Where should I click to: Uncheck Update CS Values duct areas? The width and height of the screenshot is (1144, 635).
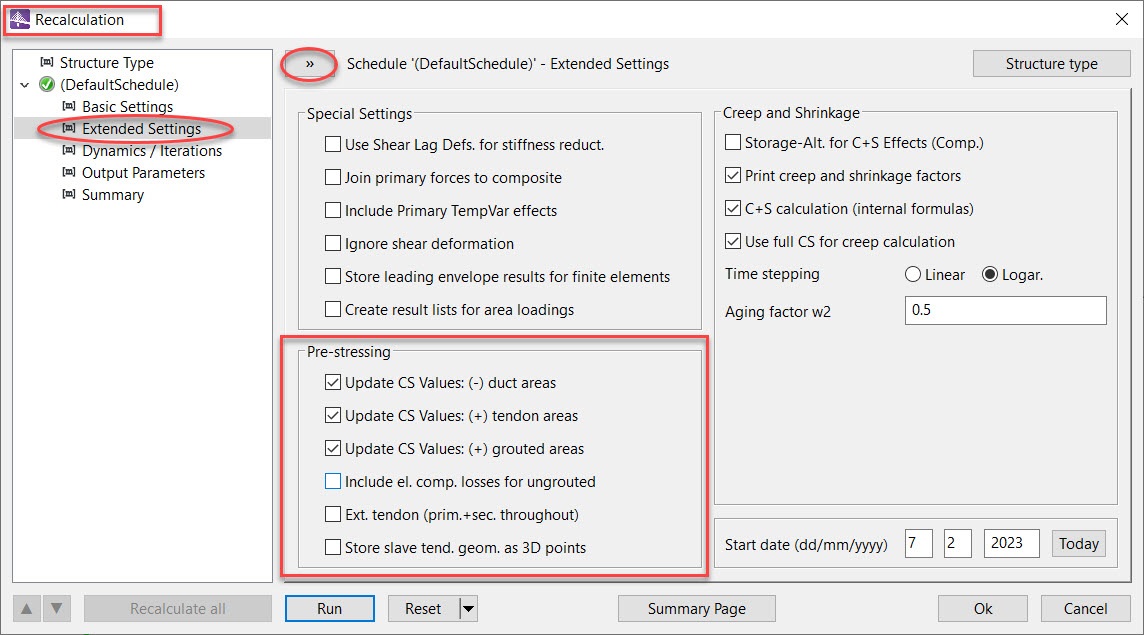[333, 382]
